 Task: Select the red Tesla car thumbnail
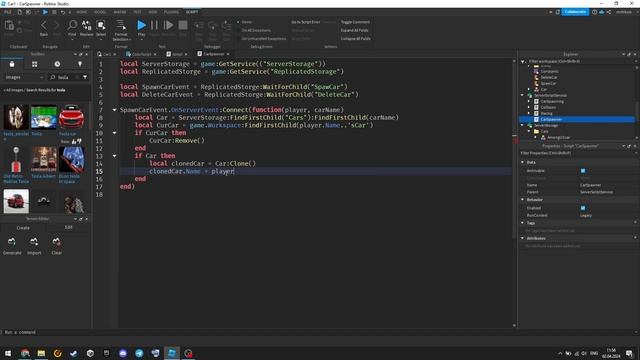click(x=71, y=117)
